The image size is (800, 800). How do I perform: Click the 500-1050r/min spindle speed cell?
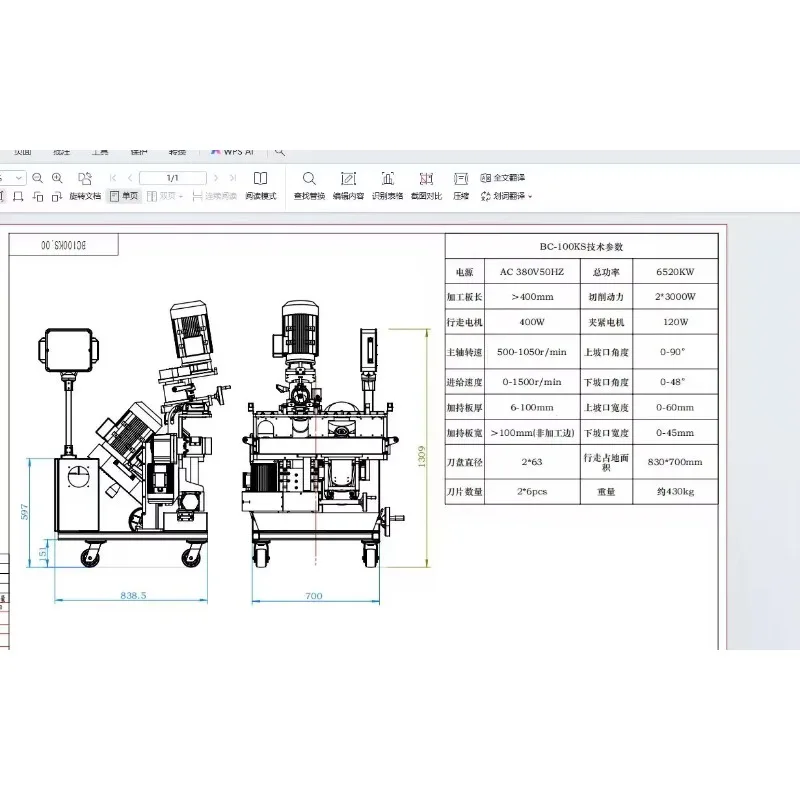click(x=532, y=352)
